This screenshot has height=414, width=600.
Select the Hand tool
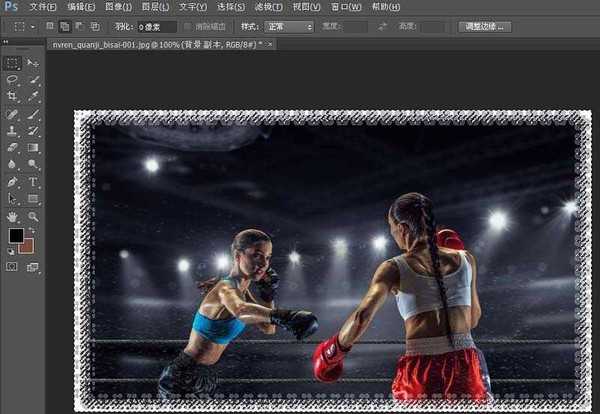[13, 216]
